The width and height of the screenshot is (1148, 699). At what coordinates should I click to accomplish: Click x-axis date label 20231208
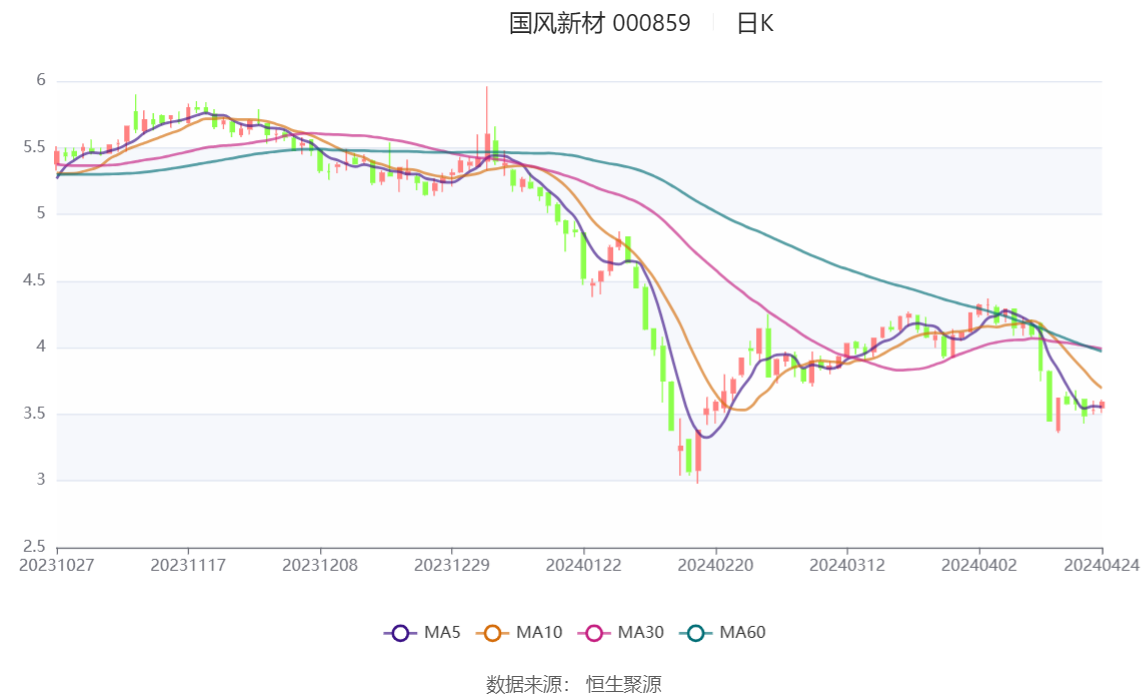click(x=320, y=565)
